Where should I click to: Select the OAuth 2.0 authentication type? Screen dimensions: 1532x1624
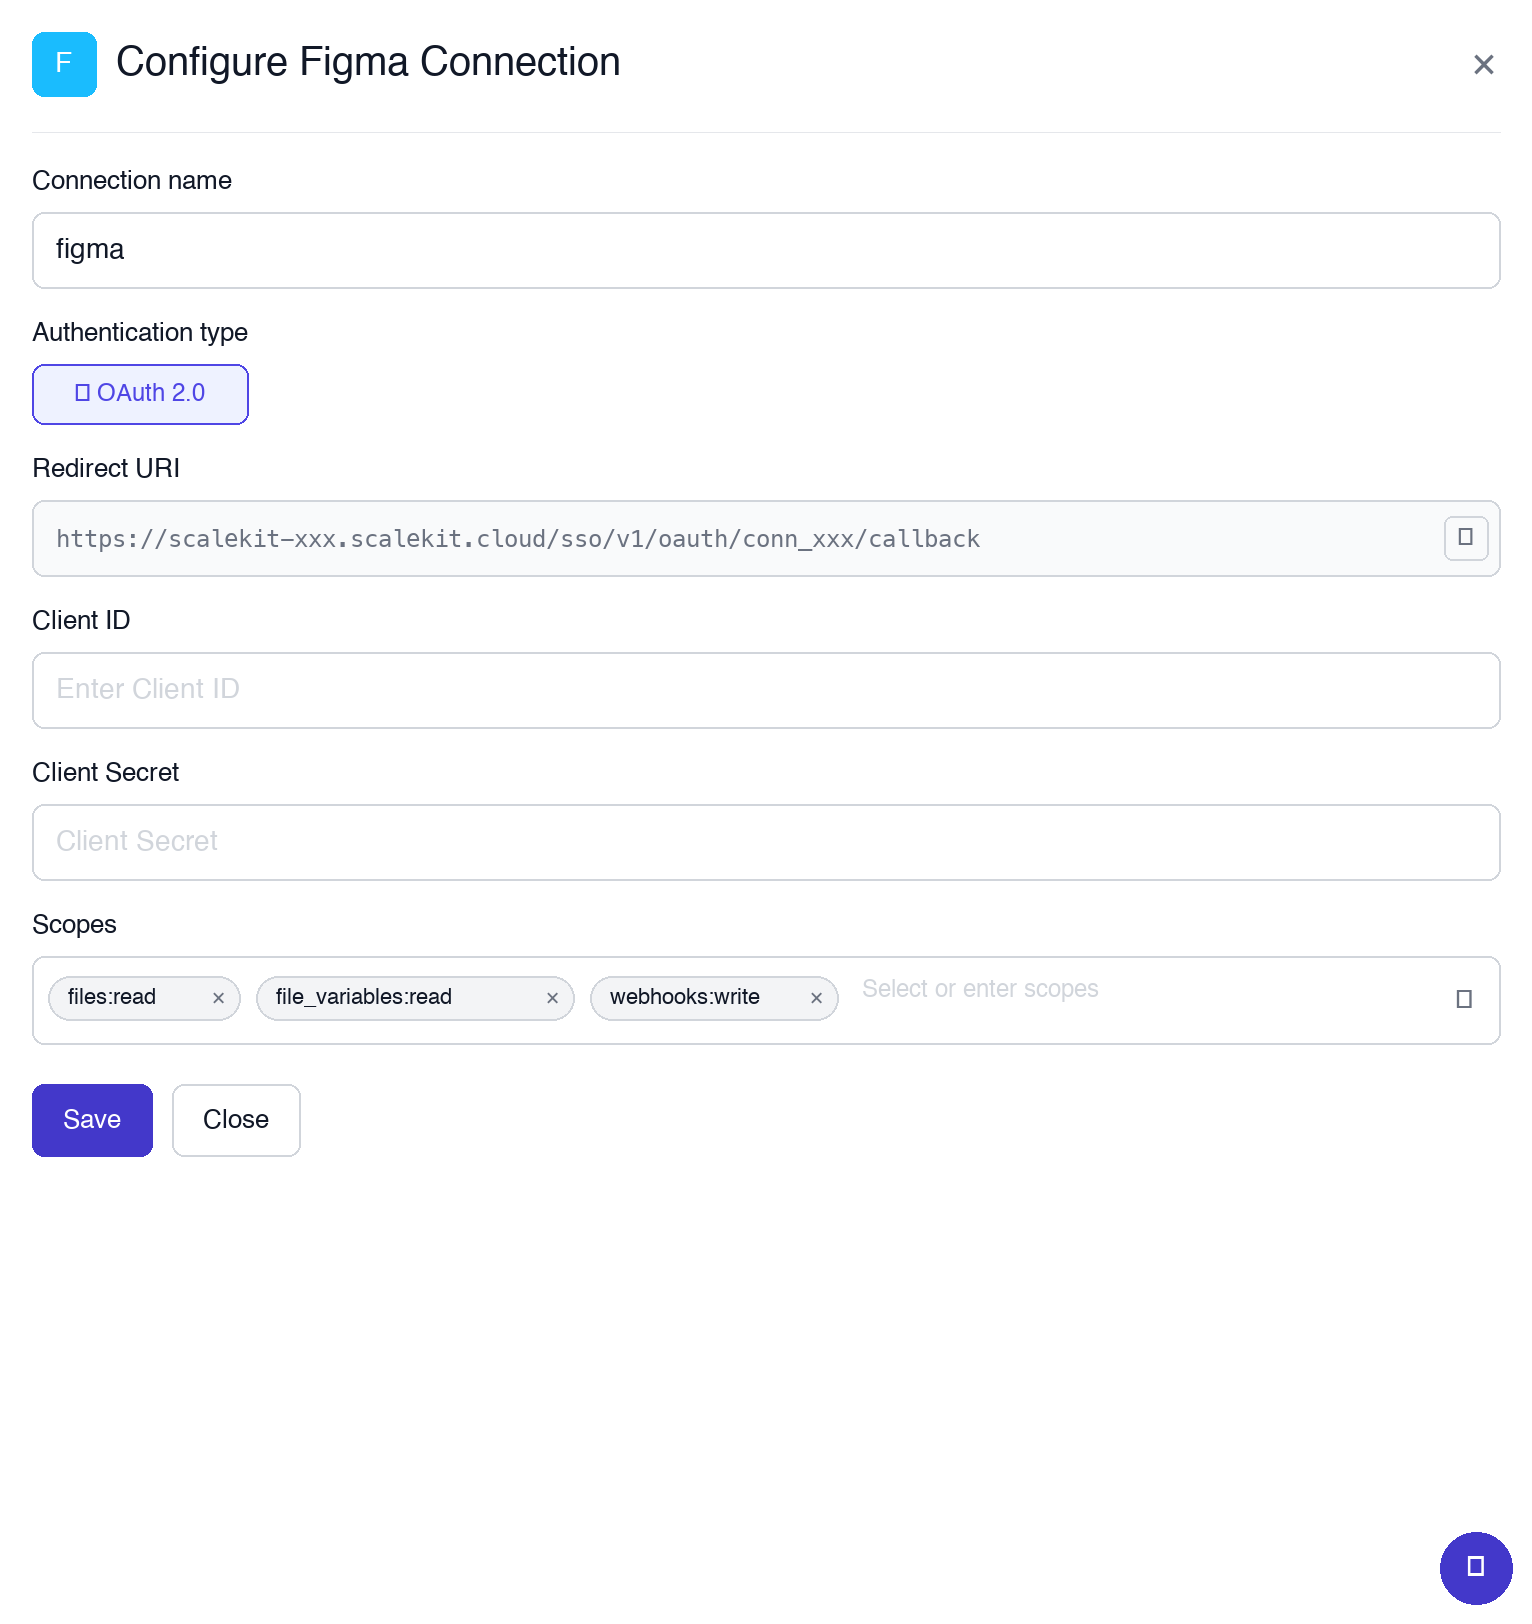coord(140,394)
